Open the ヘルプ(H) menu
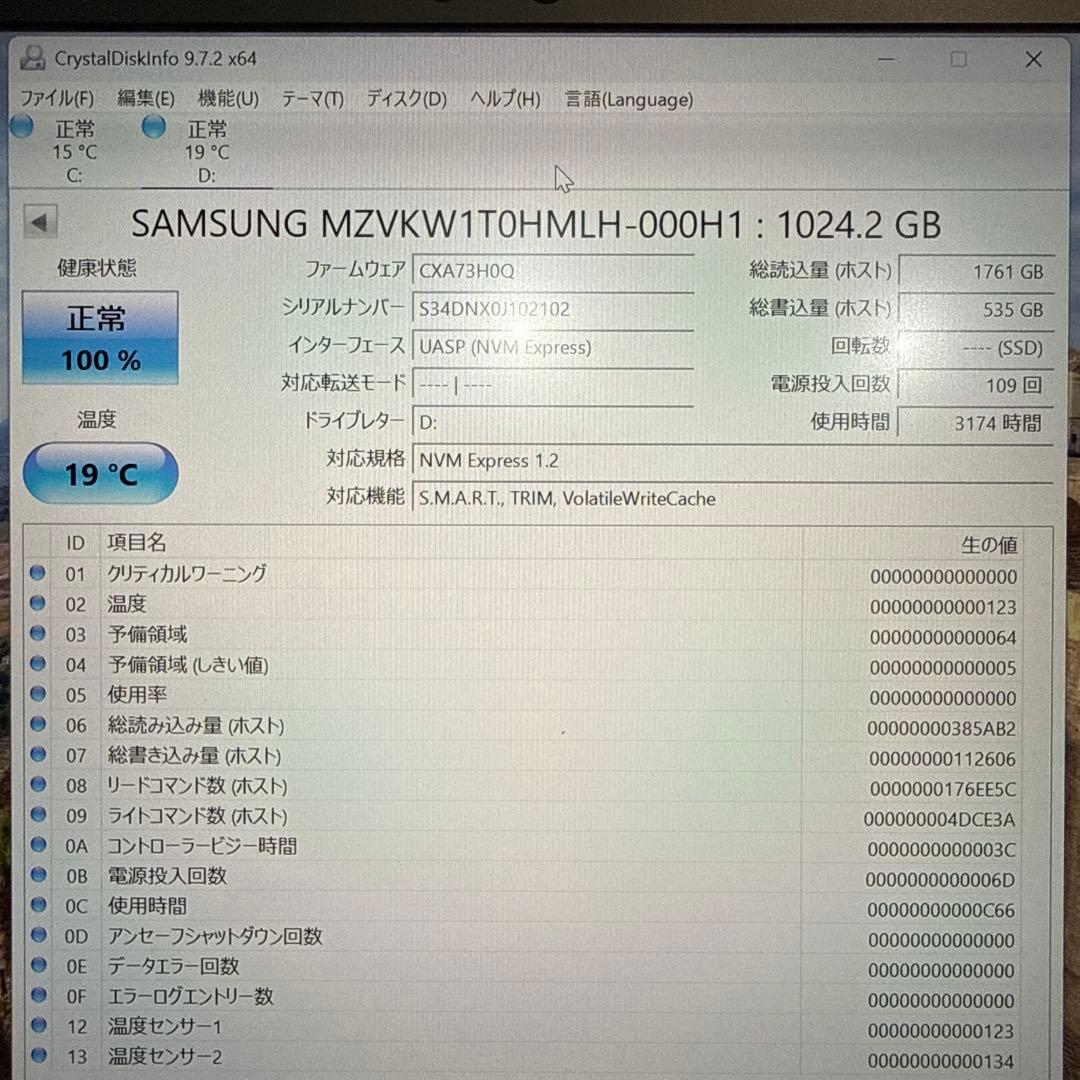The image size is (1080, 1080). tap(503, 99)
